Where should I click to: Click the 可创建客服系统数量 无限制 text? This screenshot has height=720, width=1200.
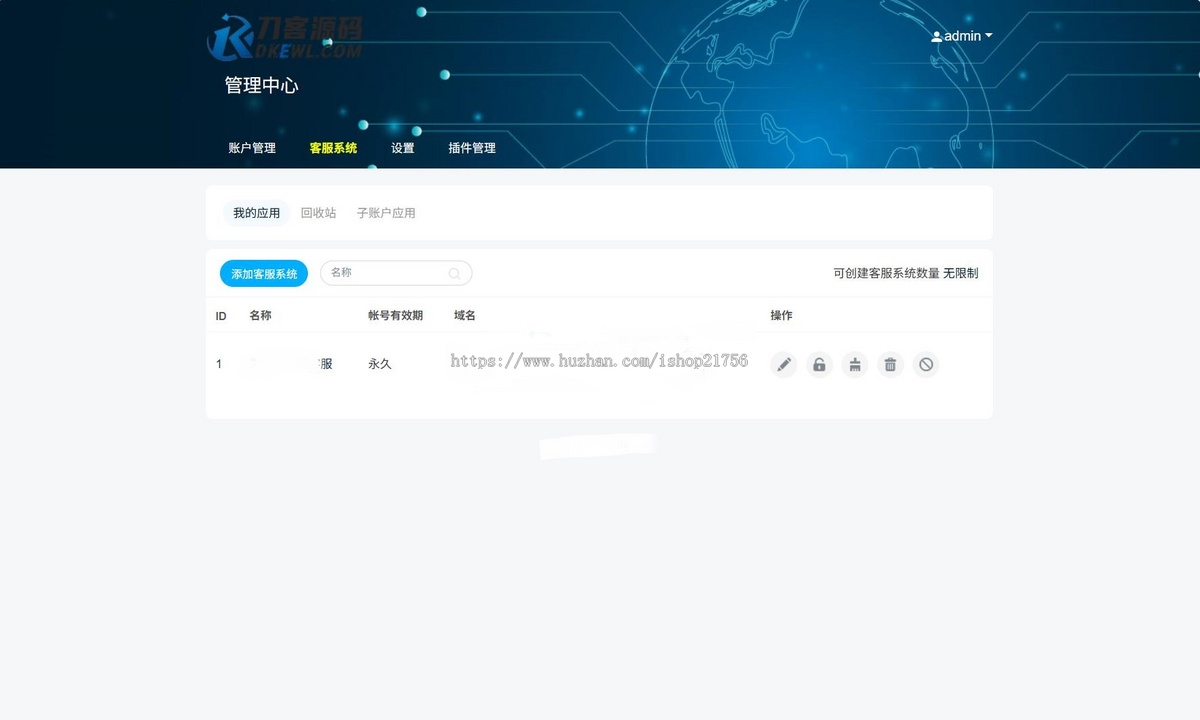point(906,273)
